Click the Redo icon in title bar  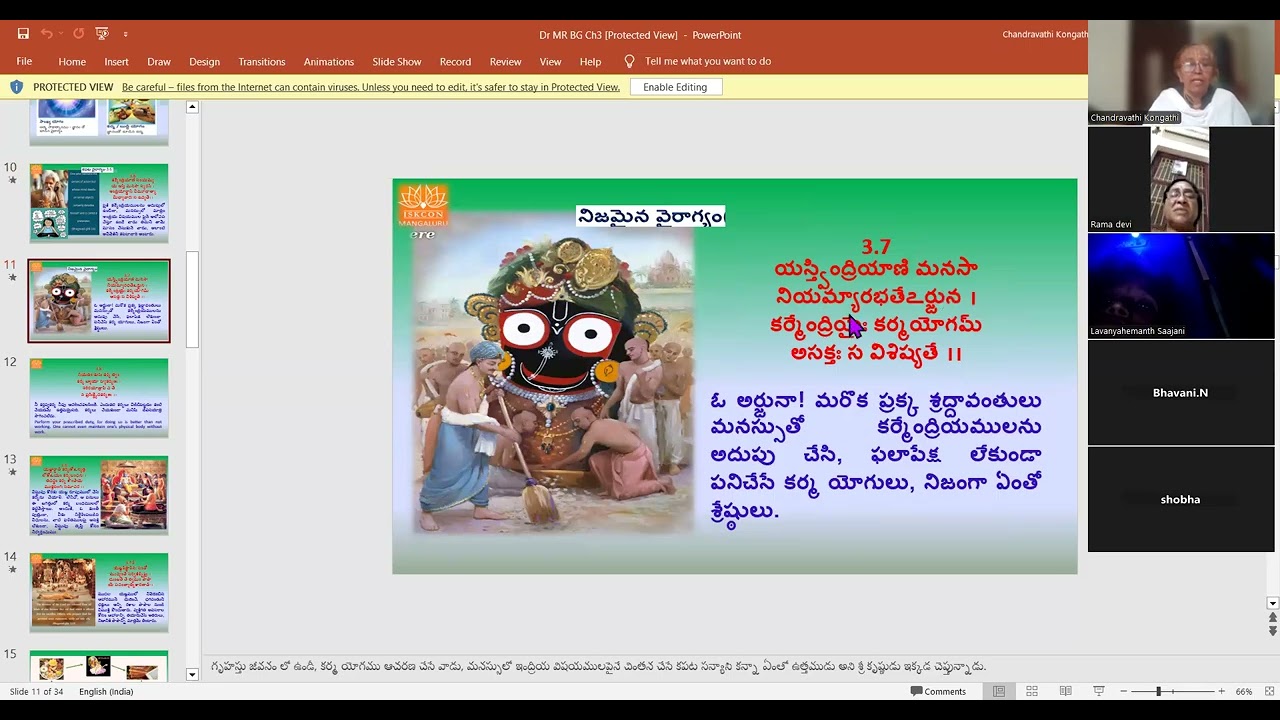[x=79, y=34]
